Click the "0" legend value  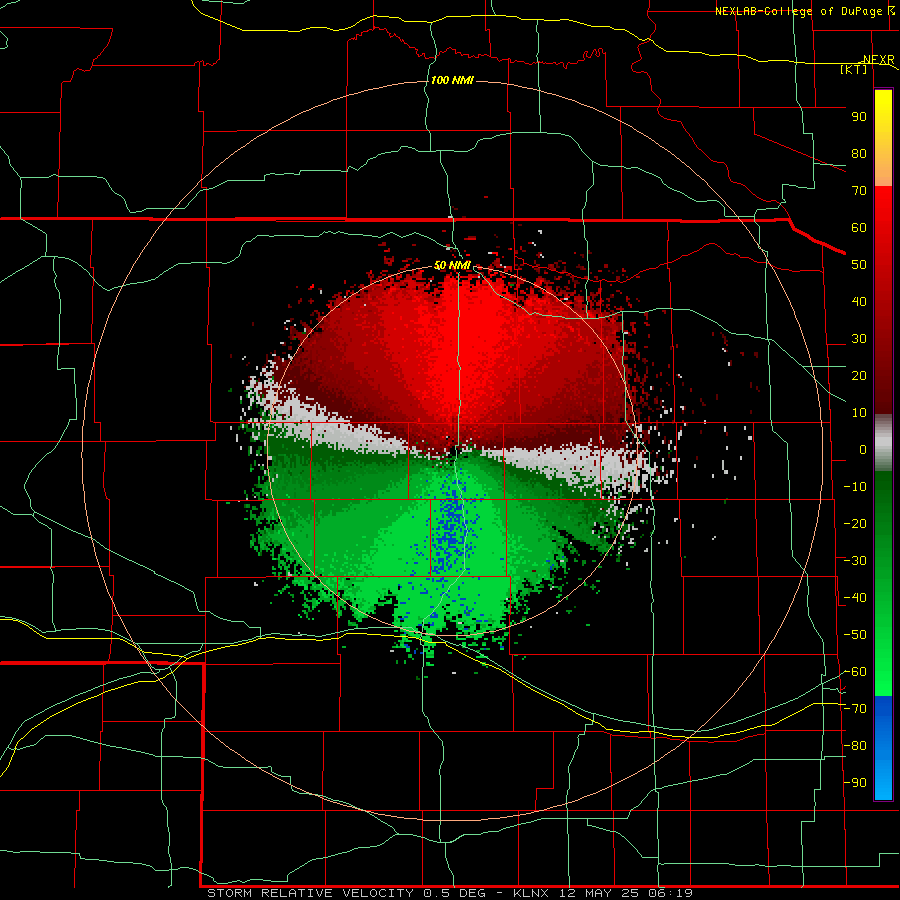[x=863, y=449]
